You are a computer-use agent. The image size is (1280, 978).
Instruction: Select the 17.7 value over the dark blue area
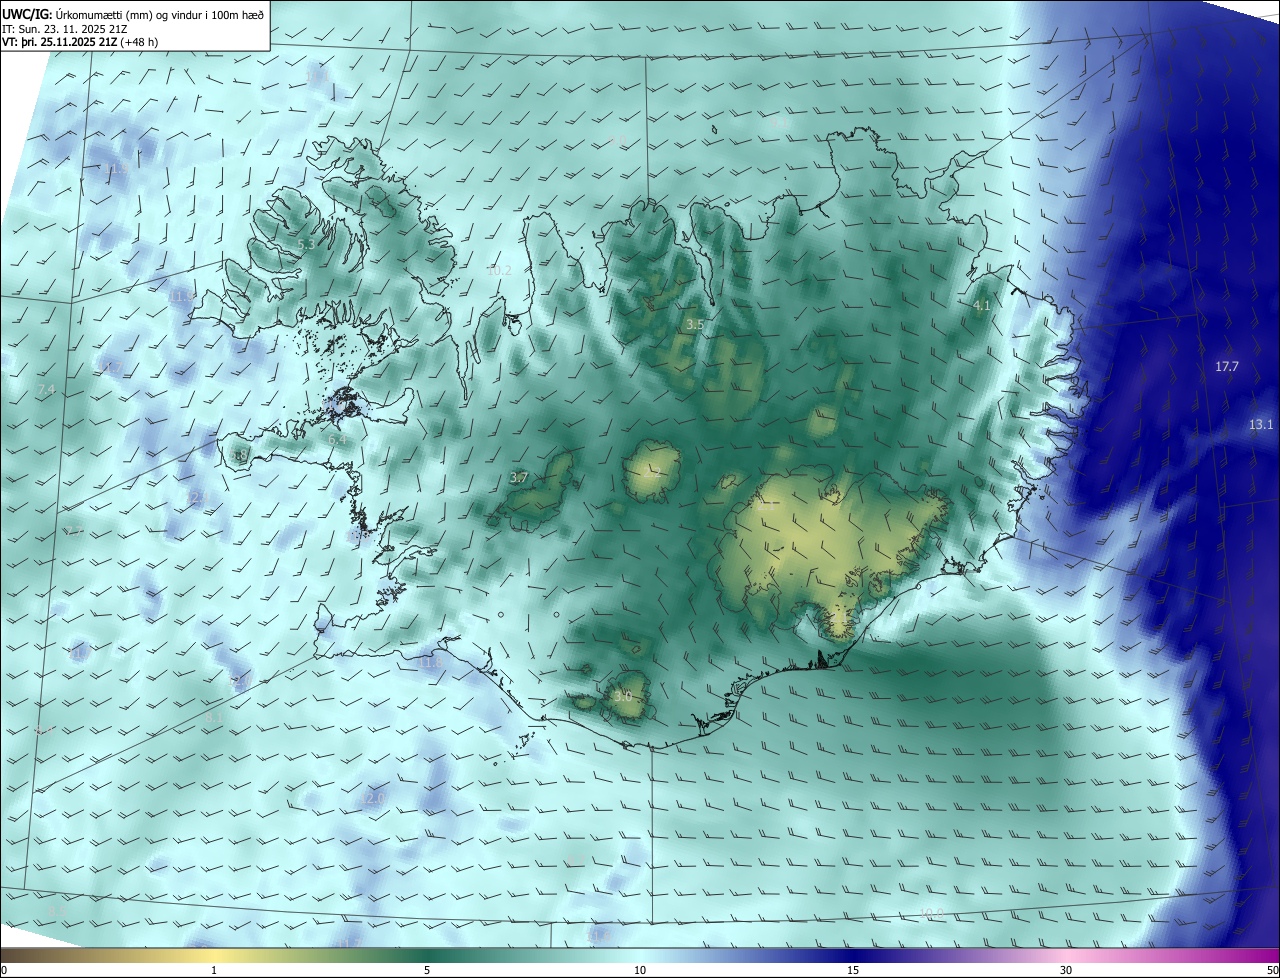pyautogui.click(x=1227, y=367)
